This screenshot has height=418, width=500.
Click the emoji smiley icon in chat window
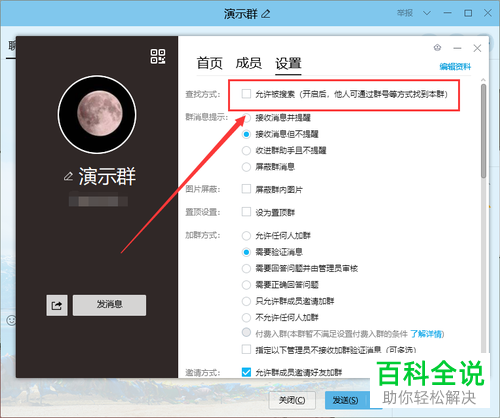11,320
